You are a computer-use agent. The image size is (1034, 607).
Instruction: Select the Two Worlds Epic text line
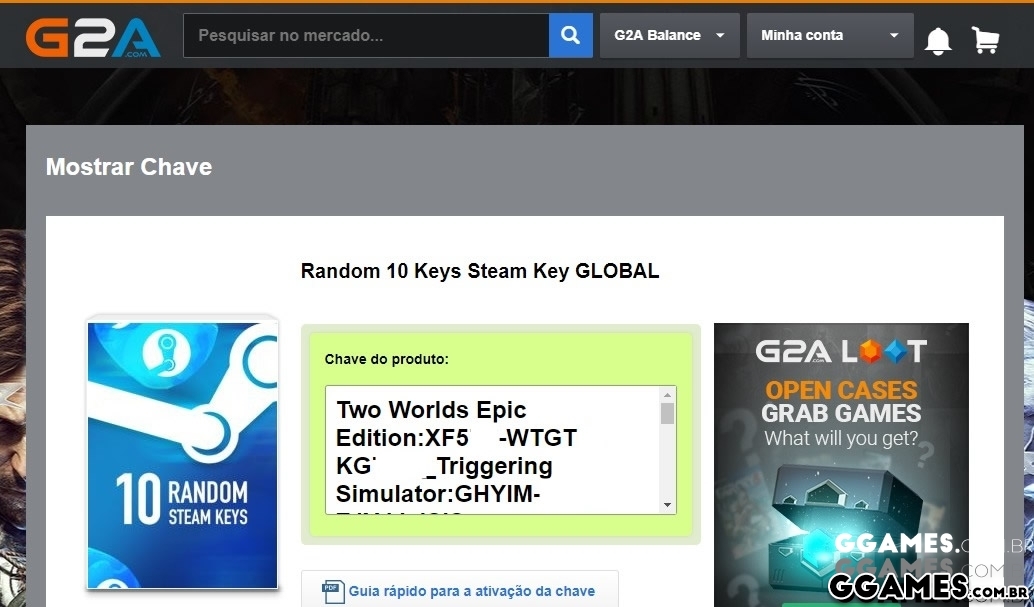click(431, 410)
